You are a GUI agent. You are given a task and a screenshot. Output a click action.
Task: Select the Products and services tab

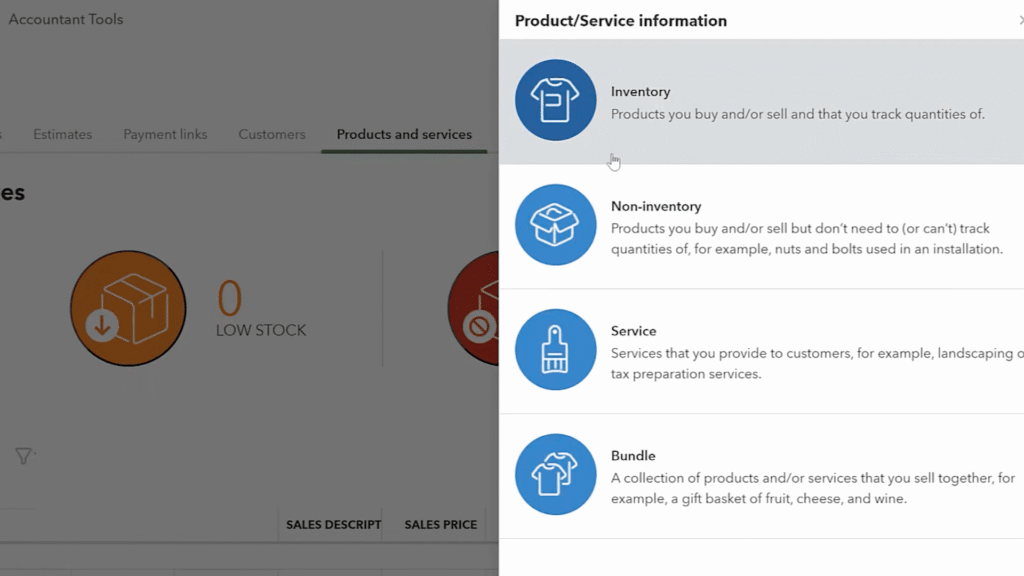[x=404, y=134]
